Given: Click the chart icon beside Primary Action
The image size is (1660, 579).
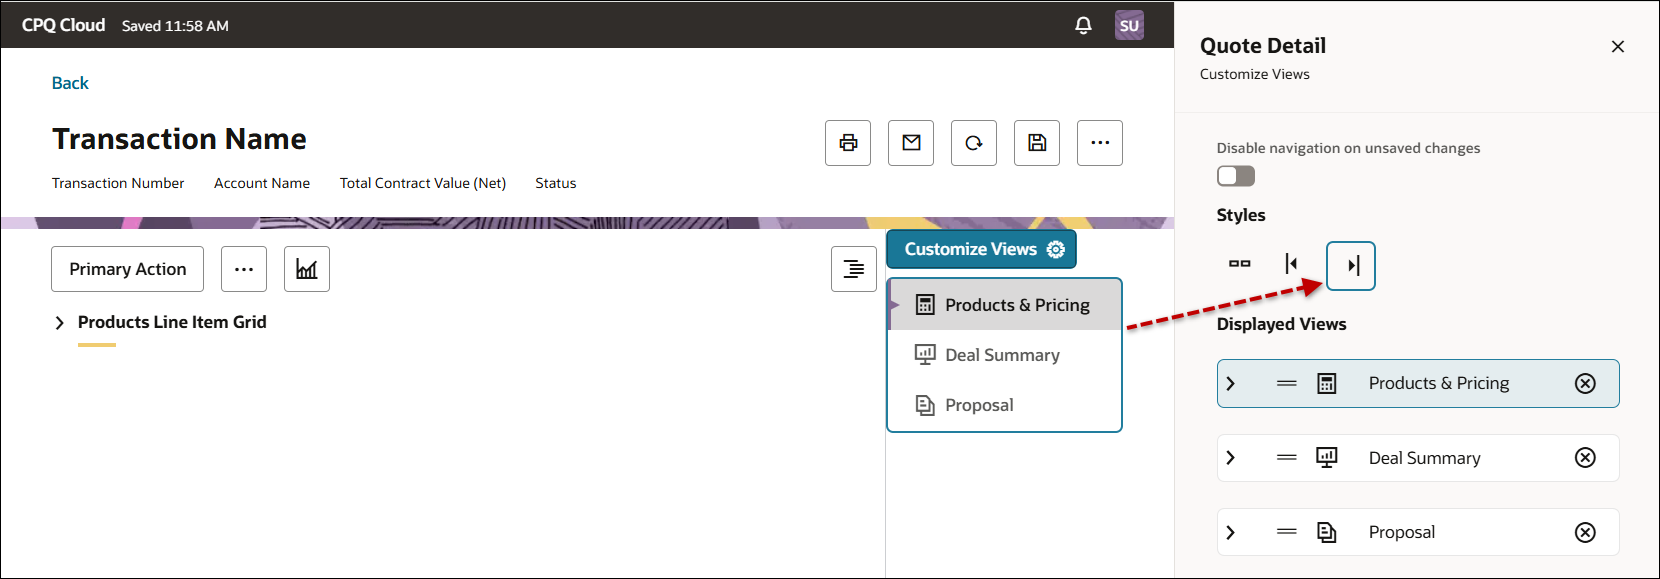Looking at the screenshot, I should point(307,269).
